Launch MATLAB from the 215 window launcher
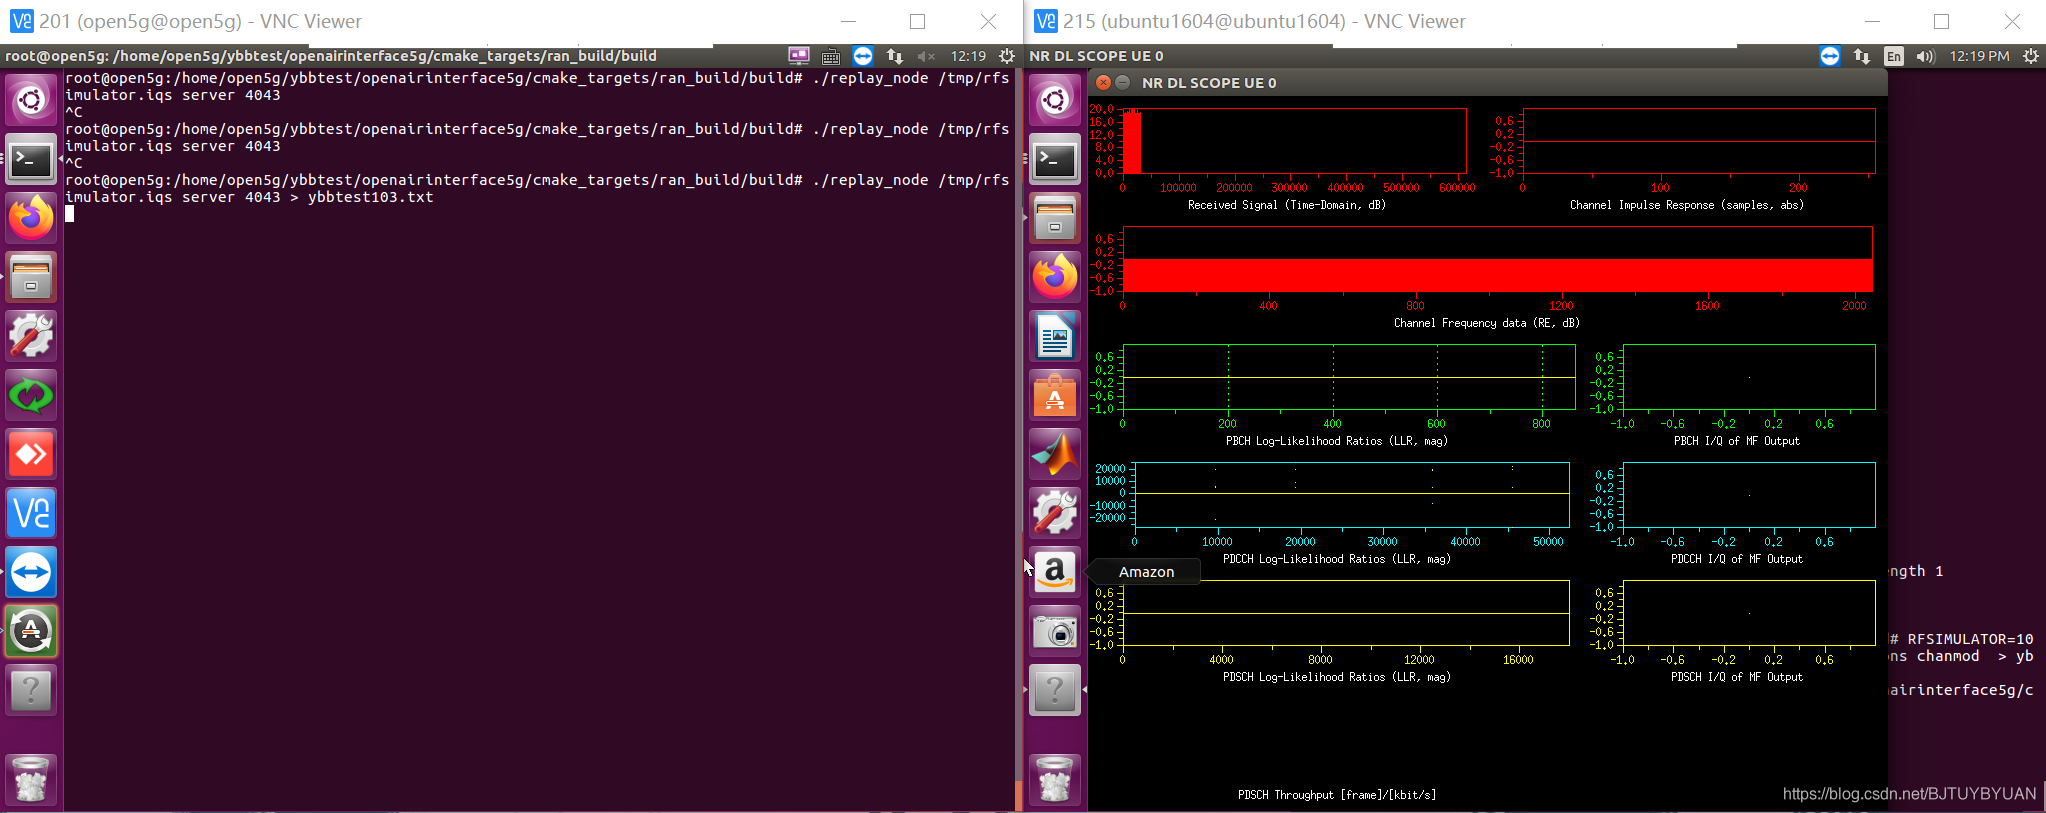 [x=1055, y=454]
